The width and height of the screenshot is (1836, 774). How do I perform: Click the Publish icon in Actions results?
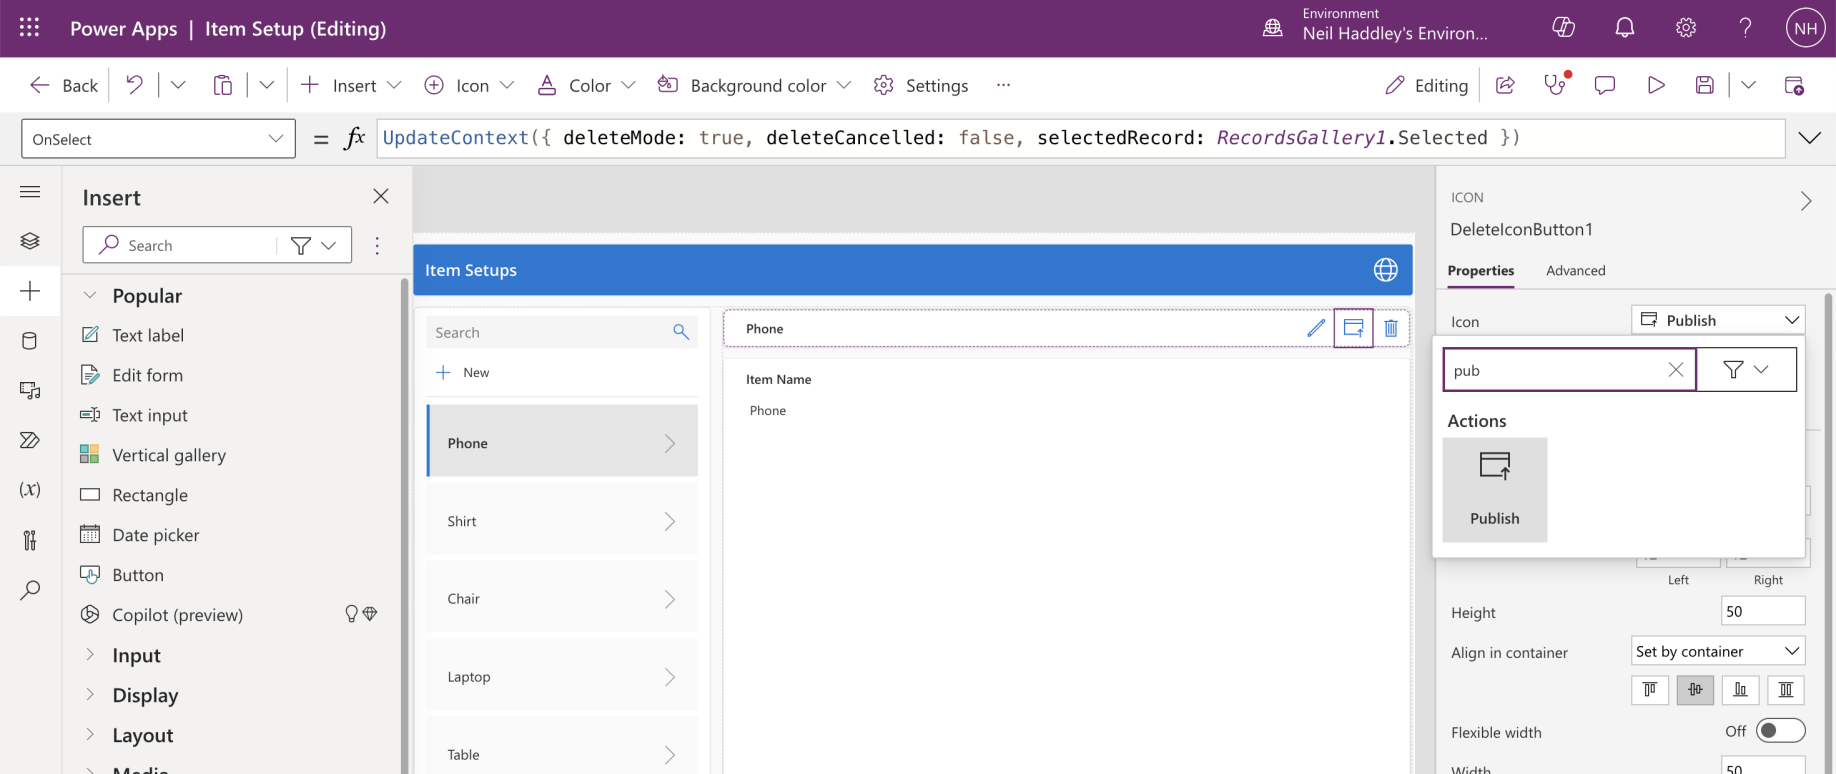1494,489
